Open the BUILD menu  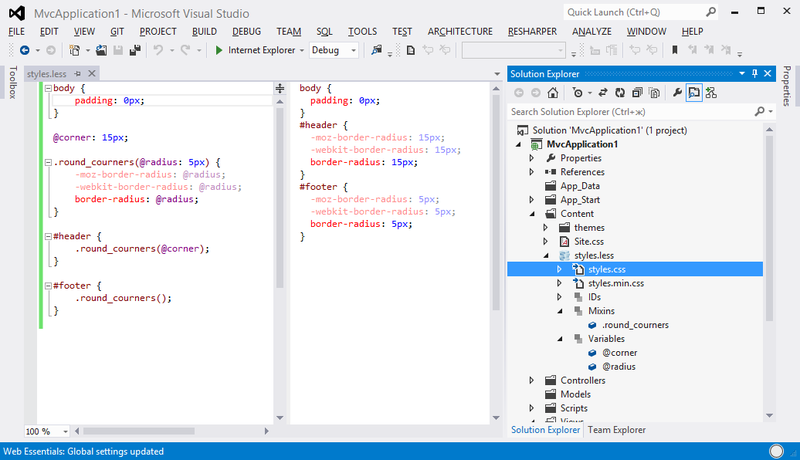coord(204,32)
